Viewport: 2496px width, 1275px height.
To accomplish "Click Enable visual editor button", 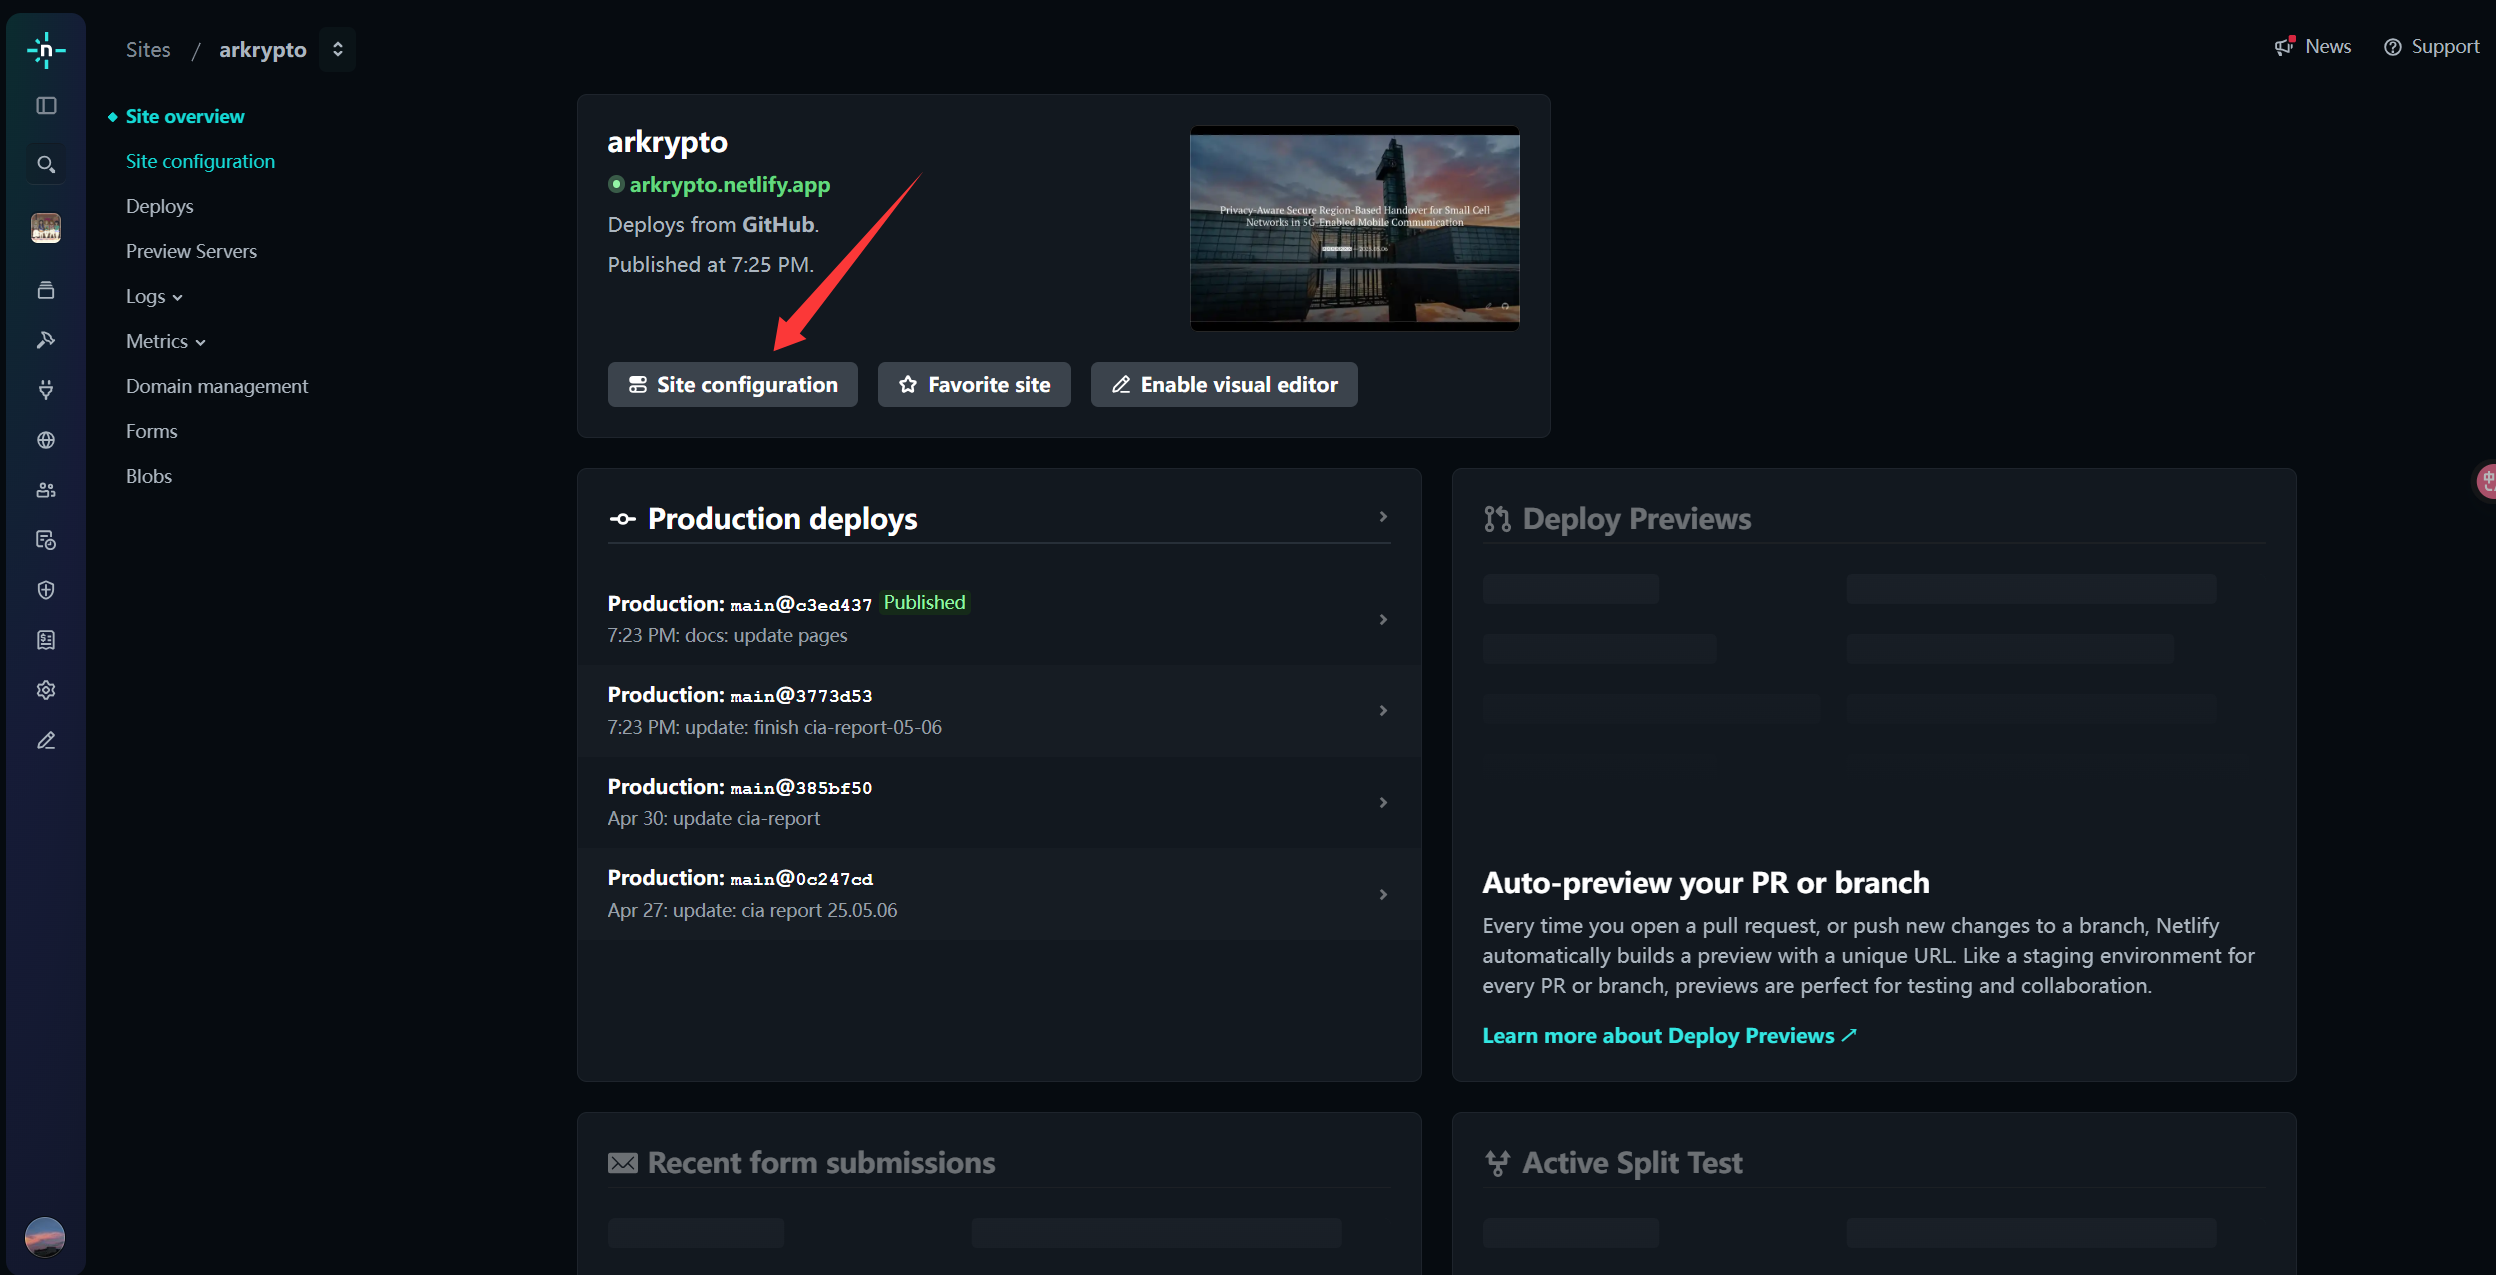I will pyautogui.click(x=1223, y=385).
